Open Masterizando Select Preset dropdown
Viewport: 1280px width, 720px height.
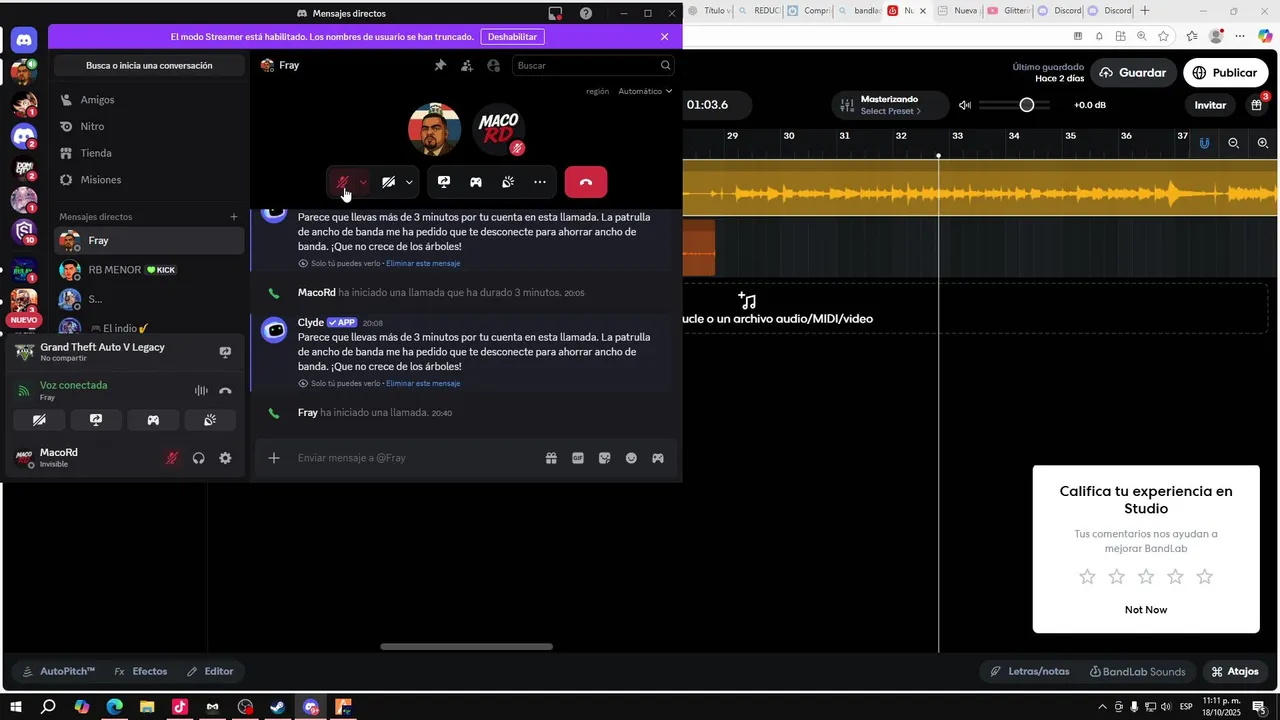888,105
